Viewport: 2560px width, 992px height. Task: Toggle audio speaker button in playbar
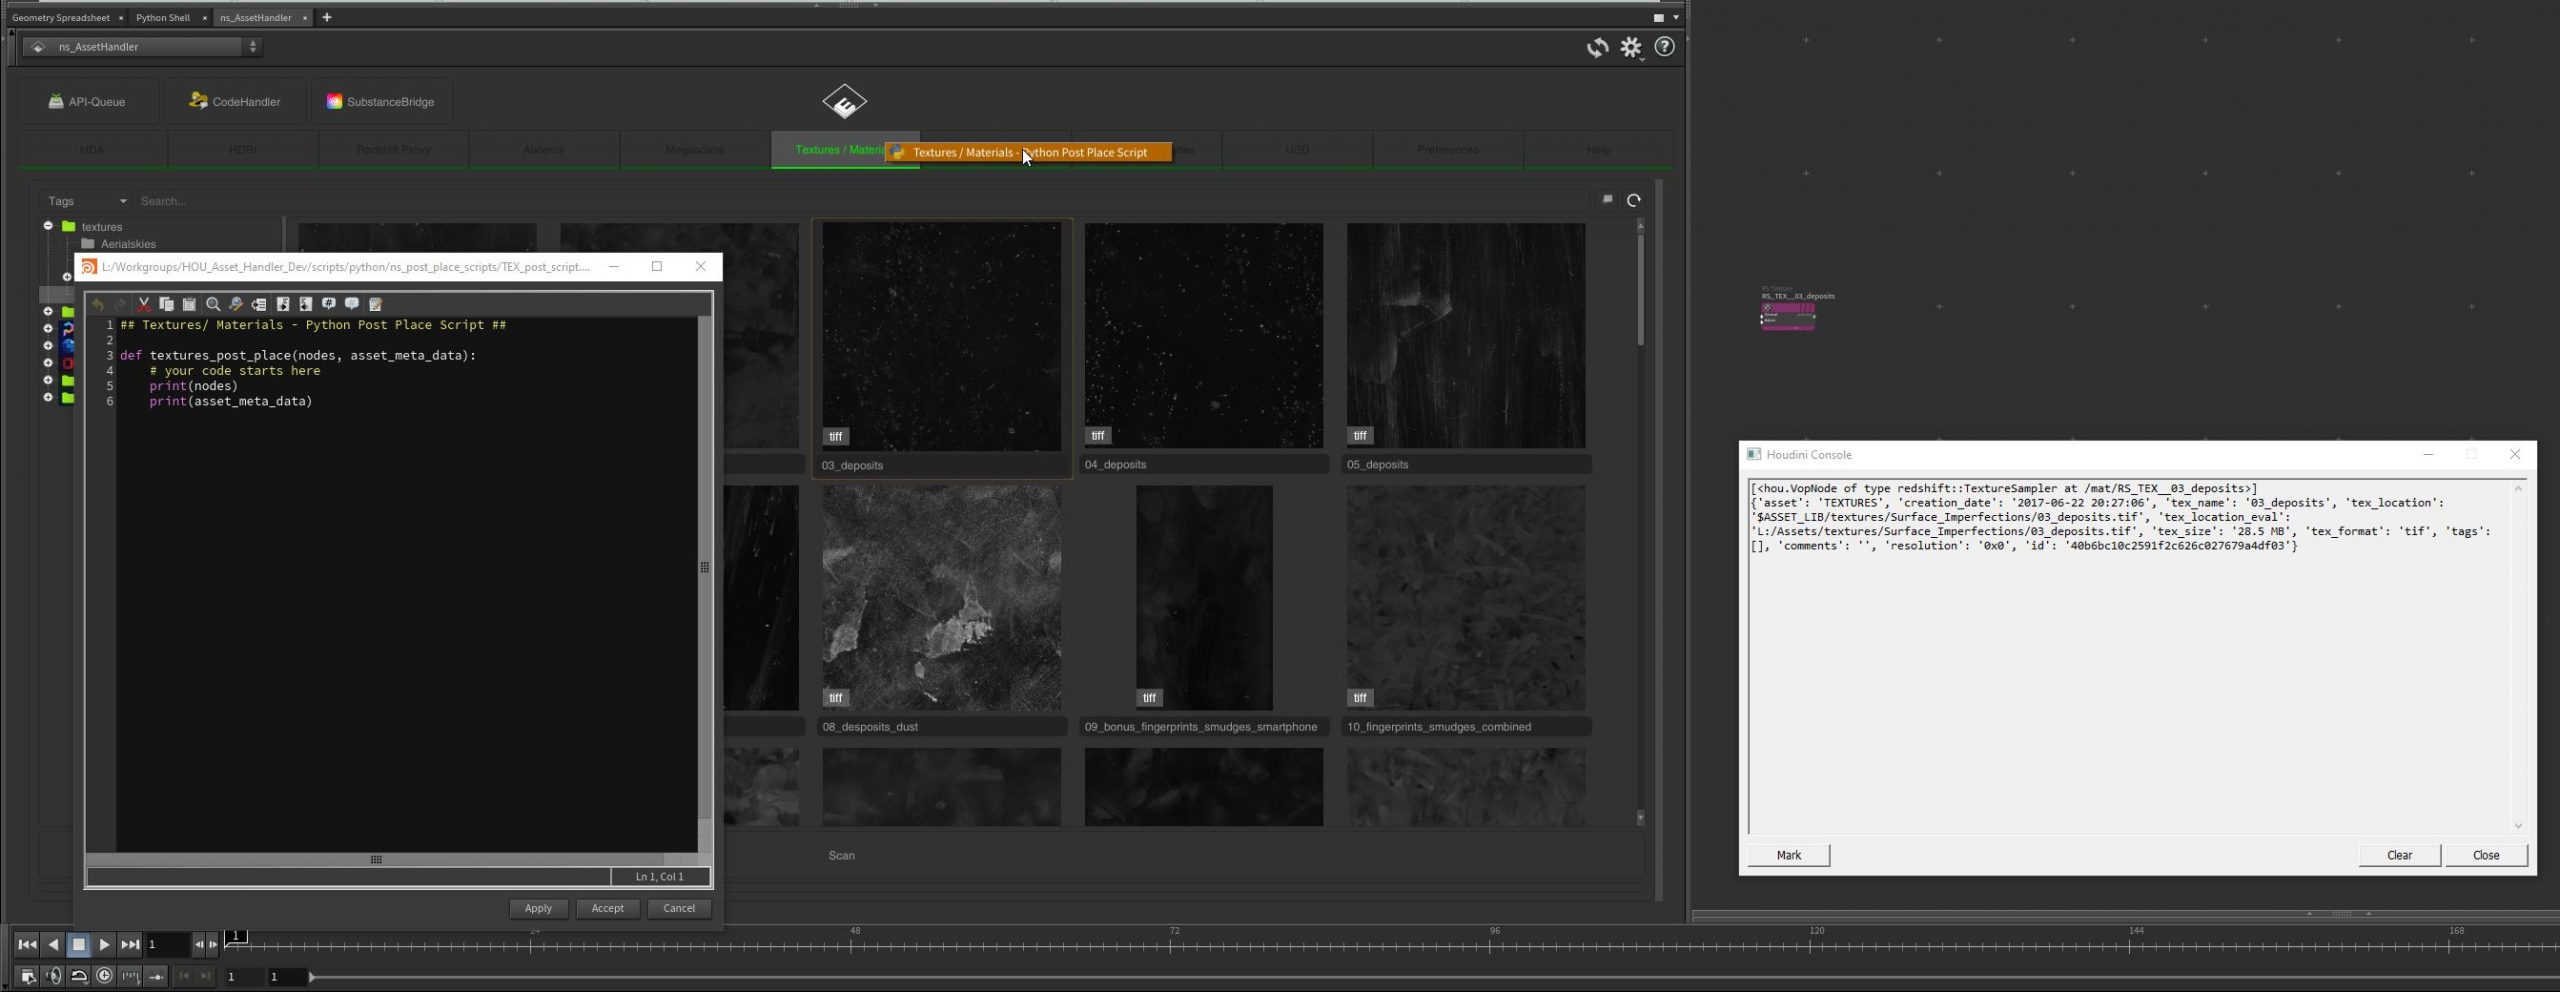[x=54, y=976]
